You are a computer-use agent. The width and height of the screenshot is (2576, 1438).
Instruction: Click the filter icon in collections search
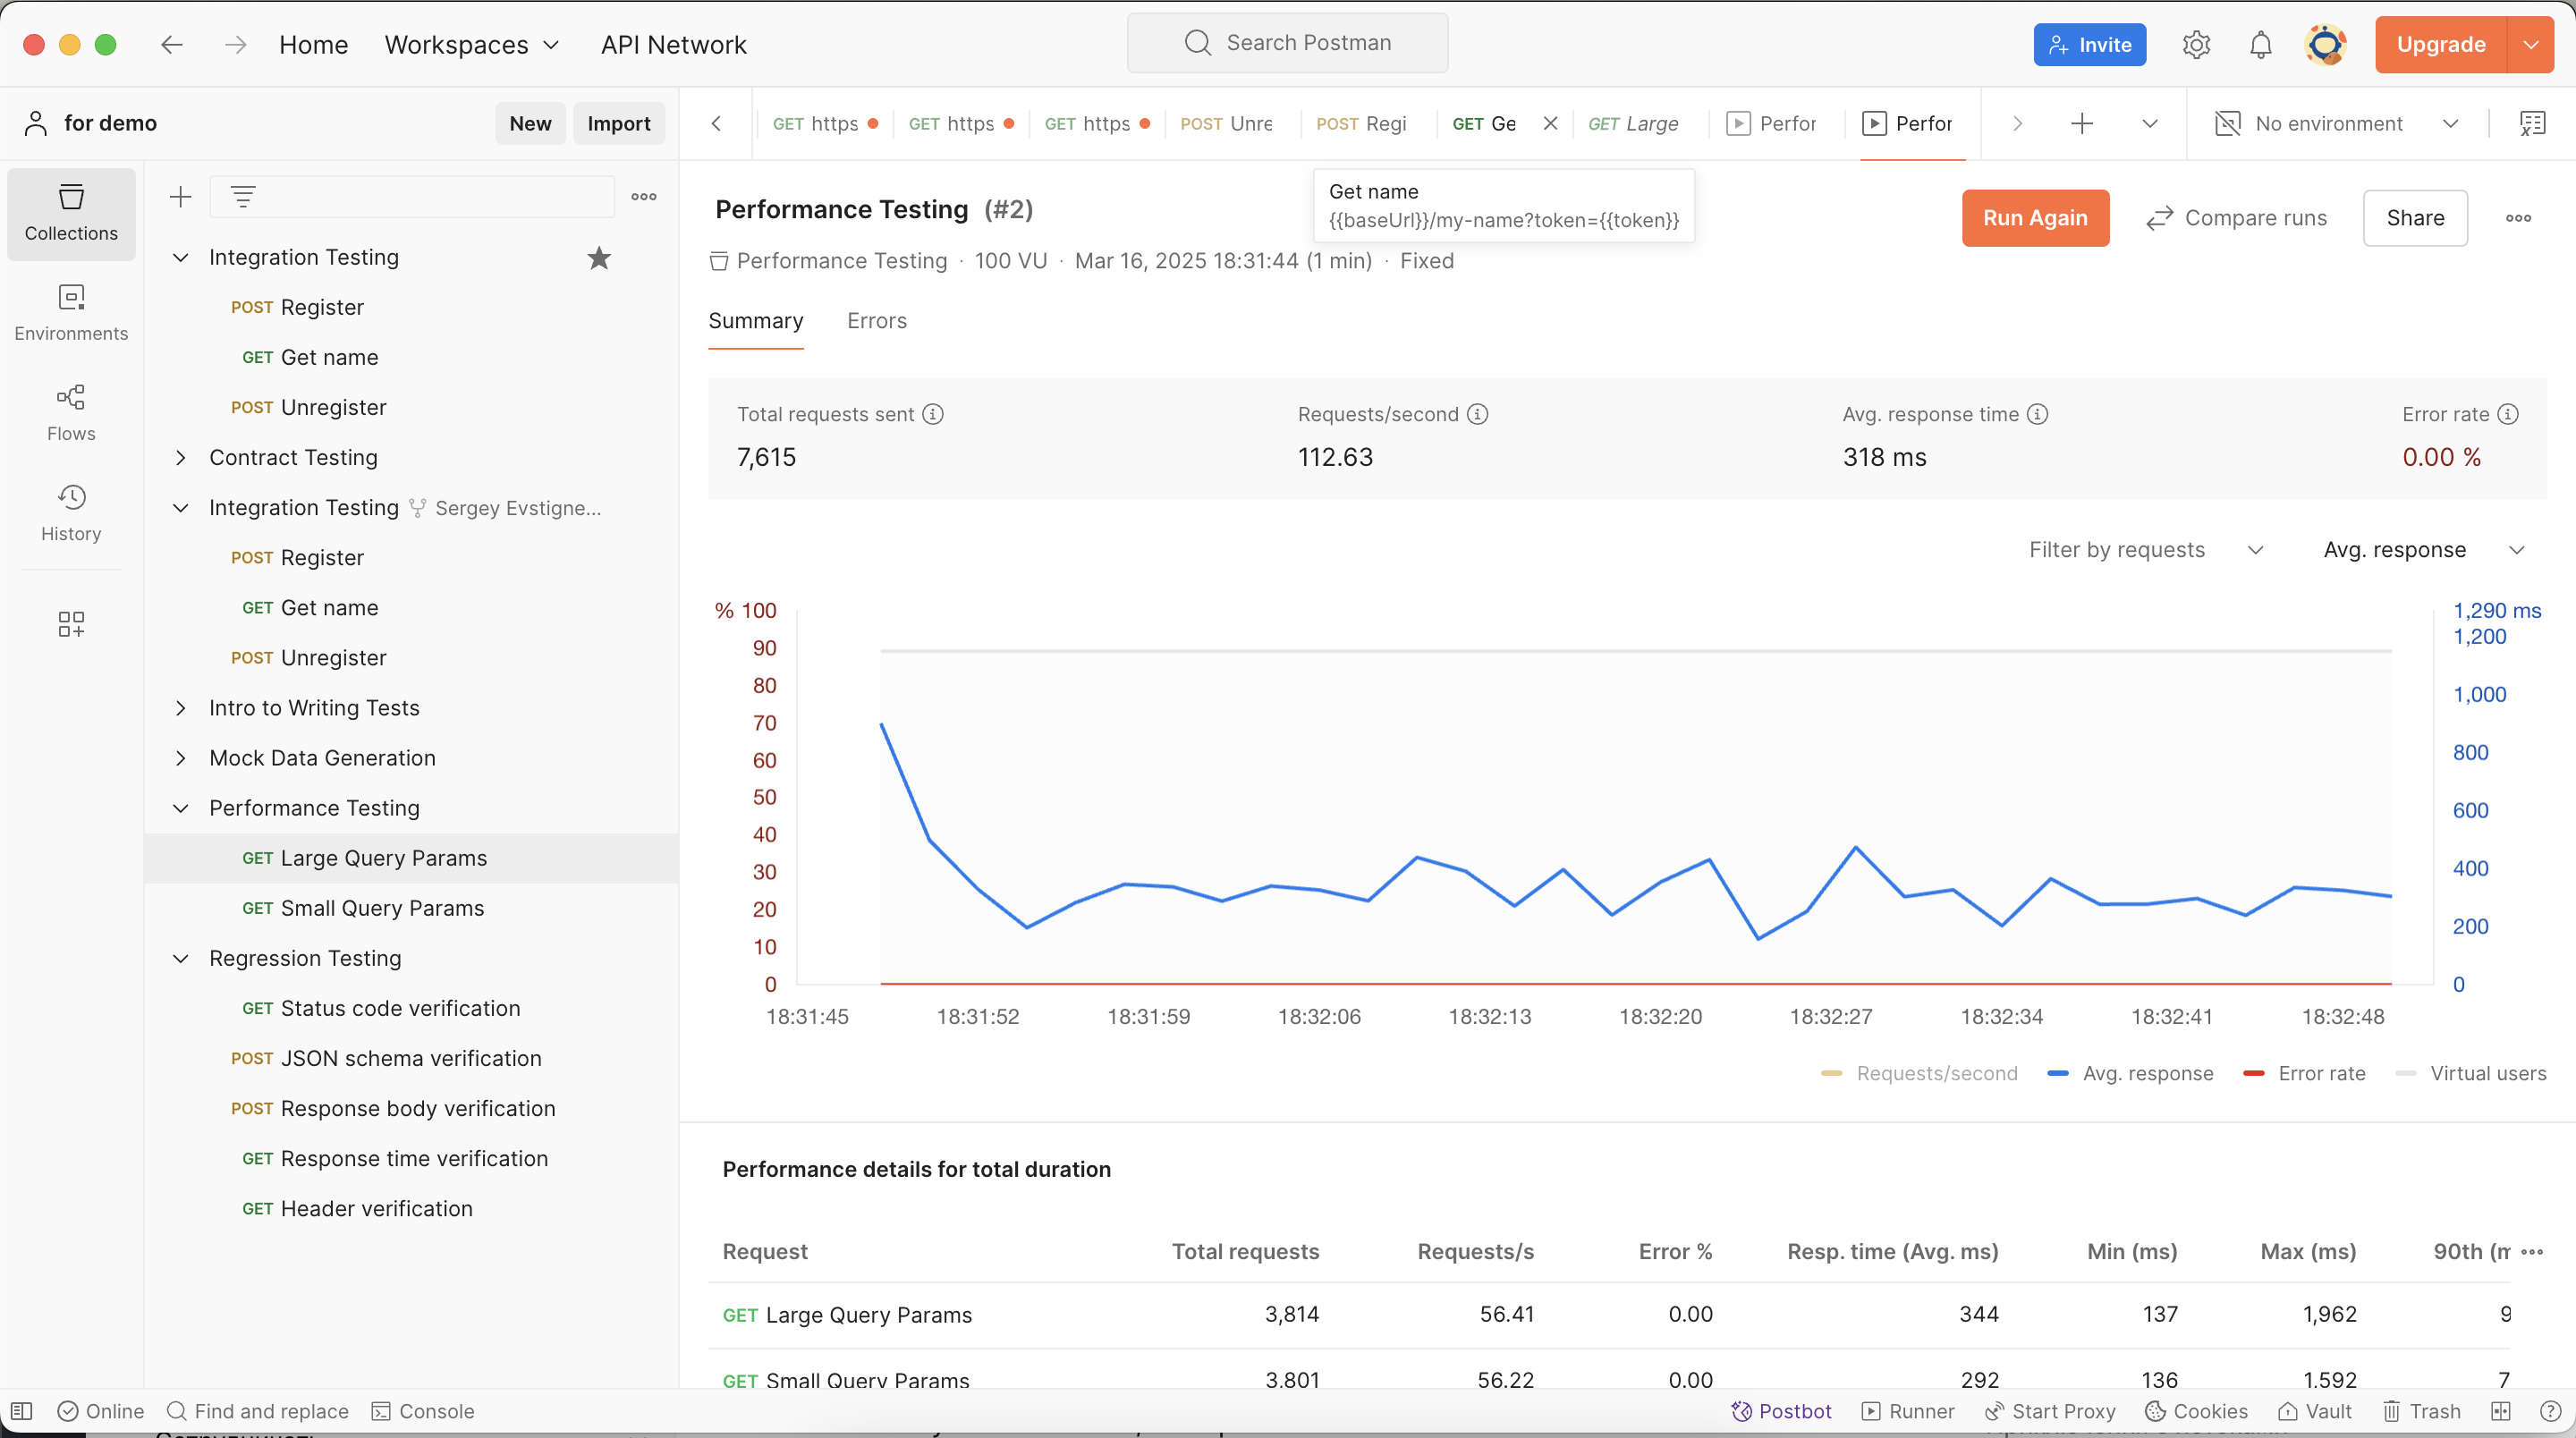click(243, 197)
